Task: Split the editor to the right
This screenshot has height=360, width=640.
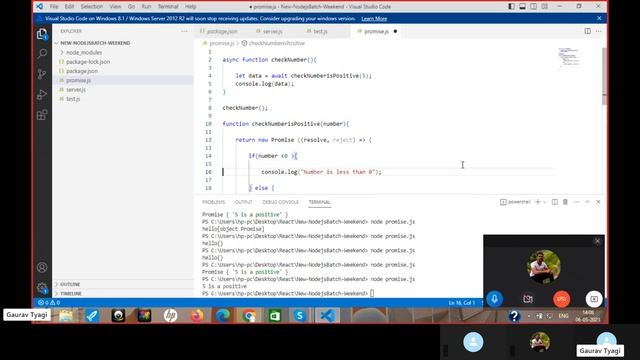Action: click(x=587, y=31)
